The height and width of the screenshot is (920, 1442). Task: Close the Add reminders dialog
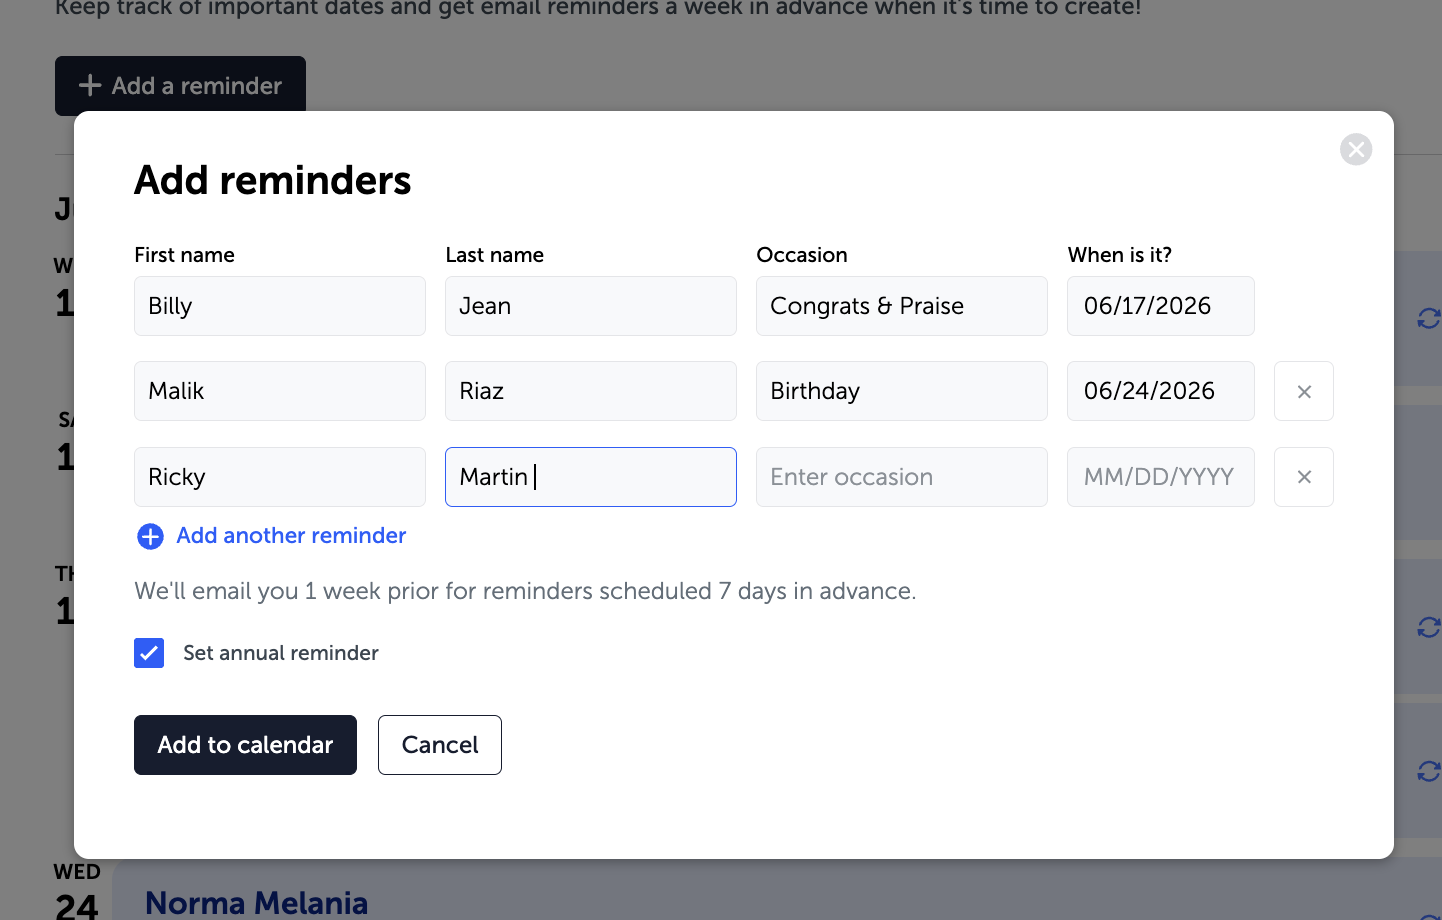coord(1356,150)
